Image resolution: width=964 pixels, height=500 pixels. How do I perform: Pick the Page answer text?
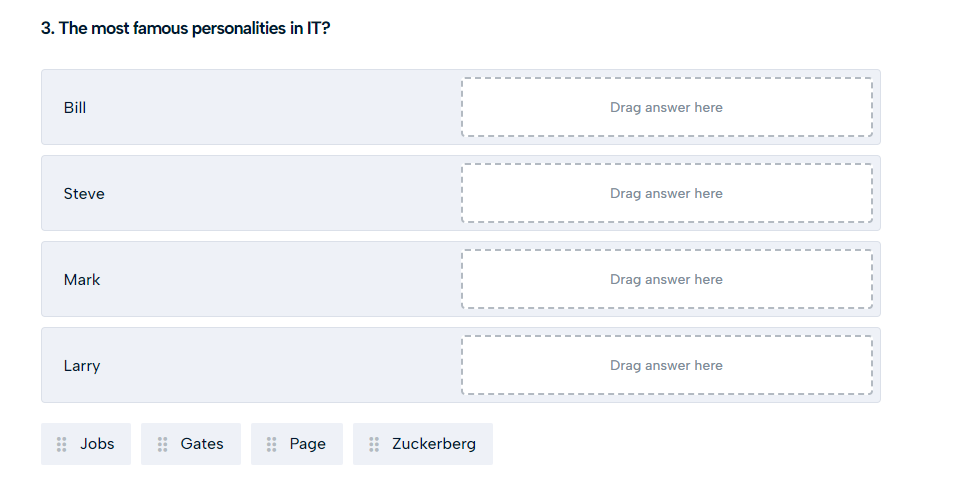click(307, 444)
